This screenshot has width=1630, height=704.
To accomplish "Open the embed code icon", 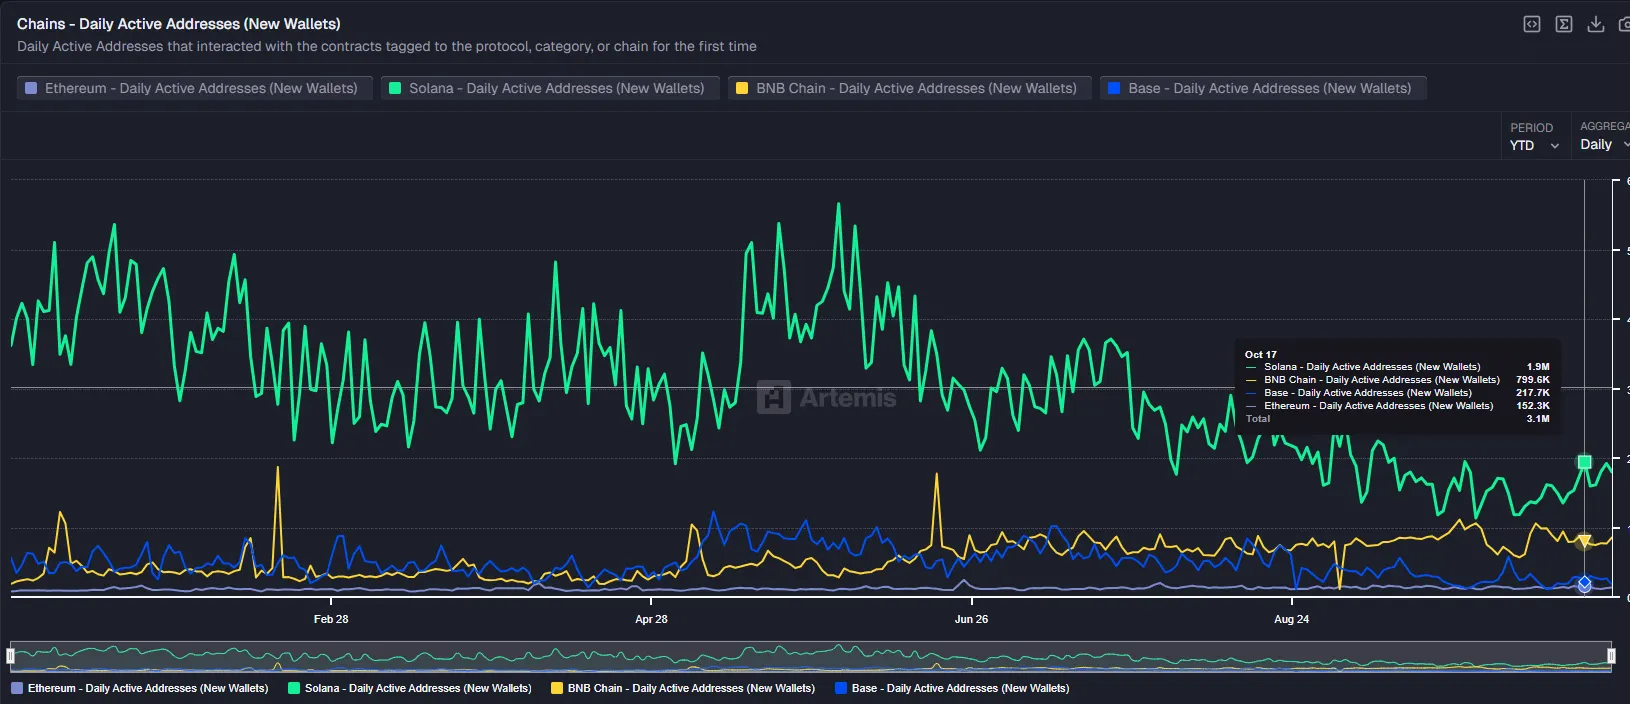I will pyautogui.click(x=1531, y=24).
